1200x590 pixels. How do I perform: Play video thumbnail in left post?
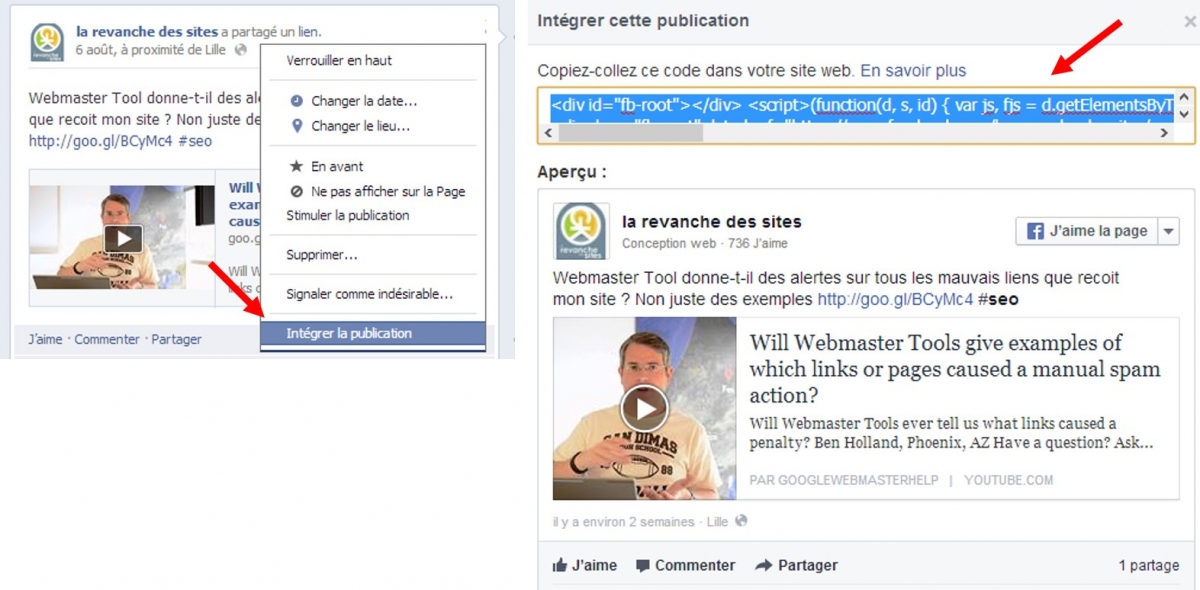point(123,238)
